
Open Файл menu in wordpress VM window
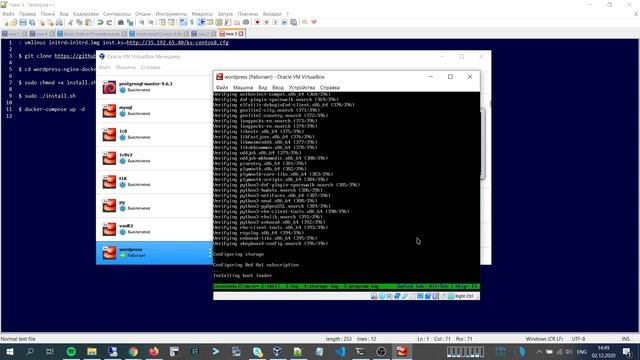pyautogui.click(x=222, y=88)
